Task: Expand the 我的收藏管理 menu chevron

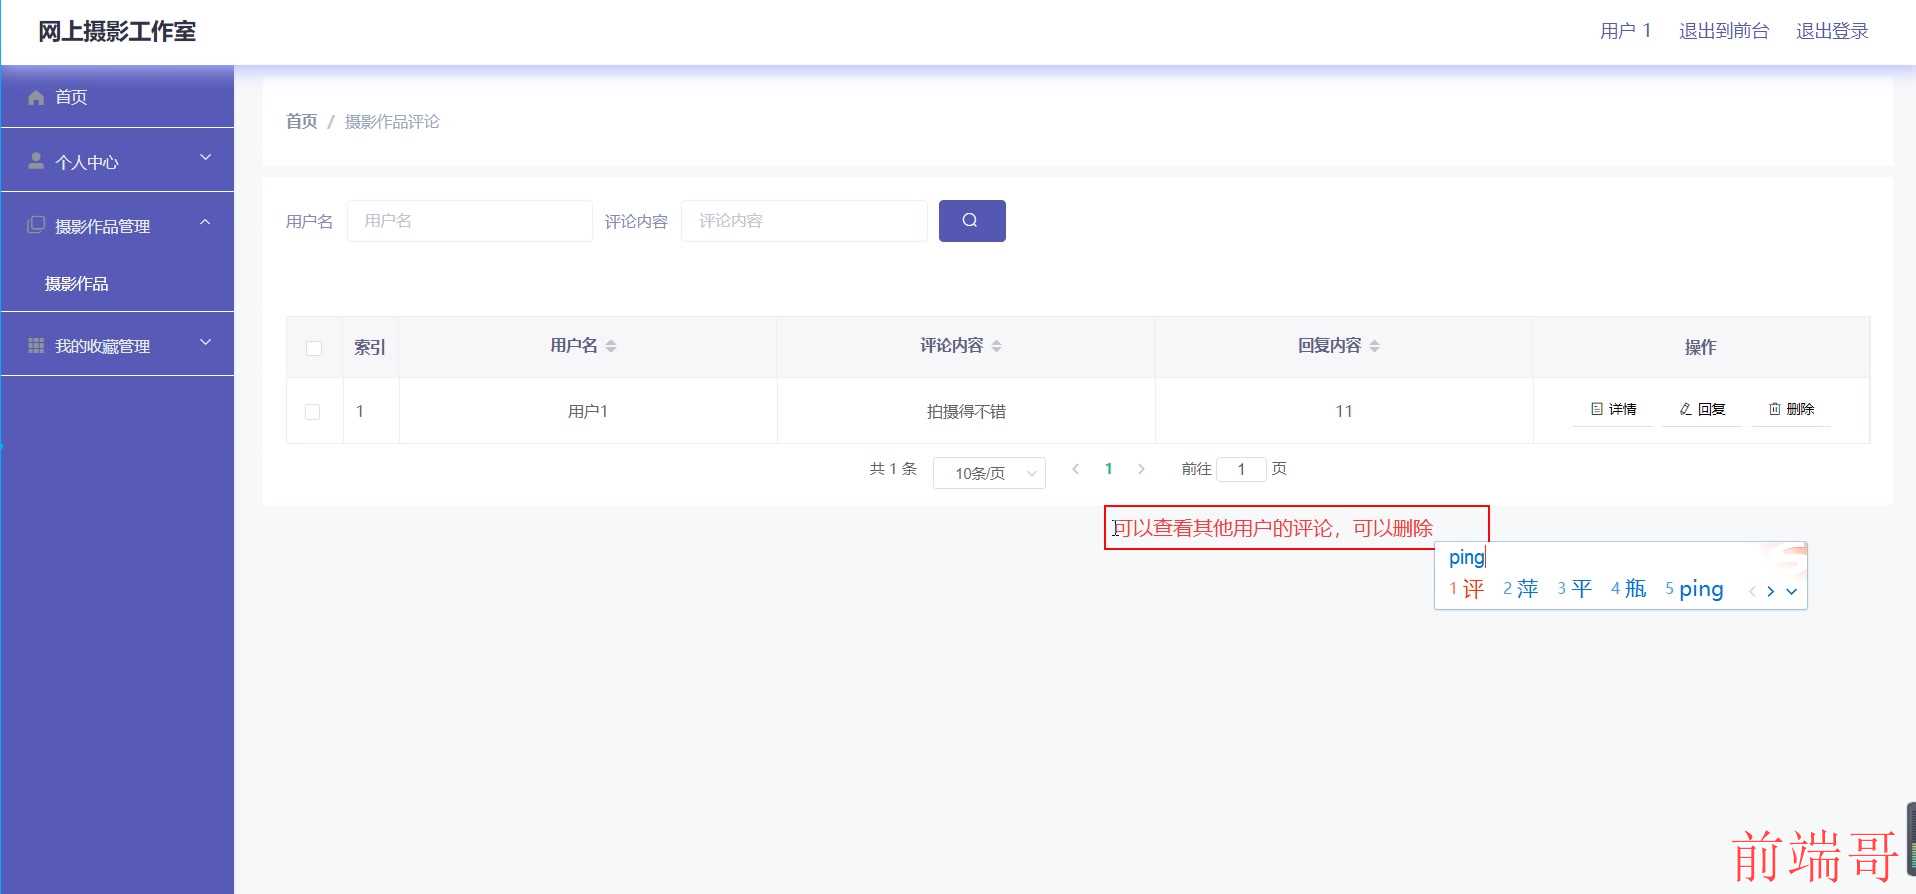Action: [x=206, y=342]
